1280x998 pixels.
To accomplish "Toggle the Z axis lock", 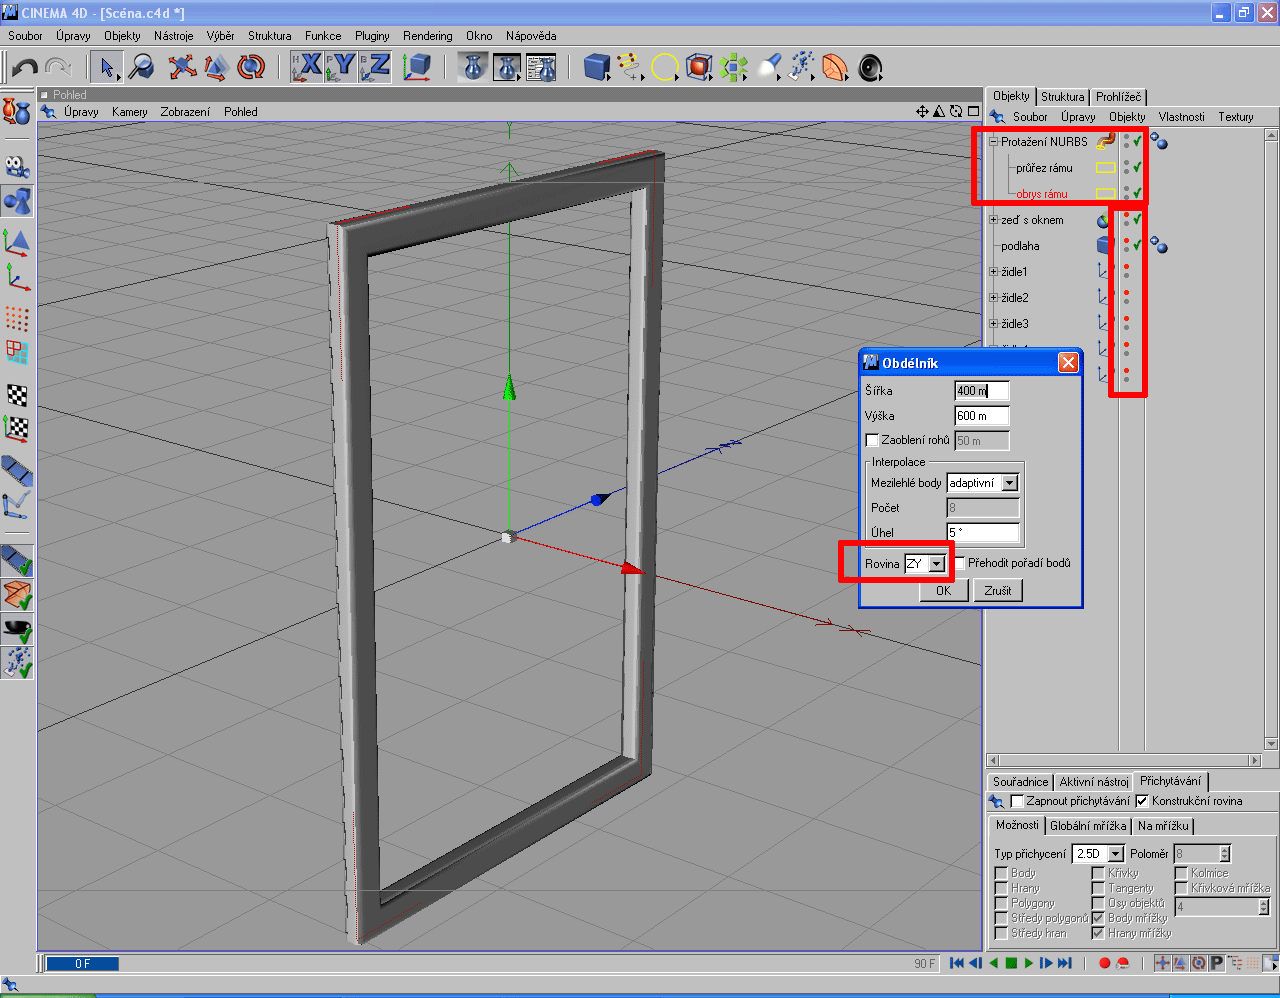I will coord(375,67).
